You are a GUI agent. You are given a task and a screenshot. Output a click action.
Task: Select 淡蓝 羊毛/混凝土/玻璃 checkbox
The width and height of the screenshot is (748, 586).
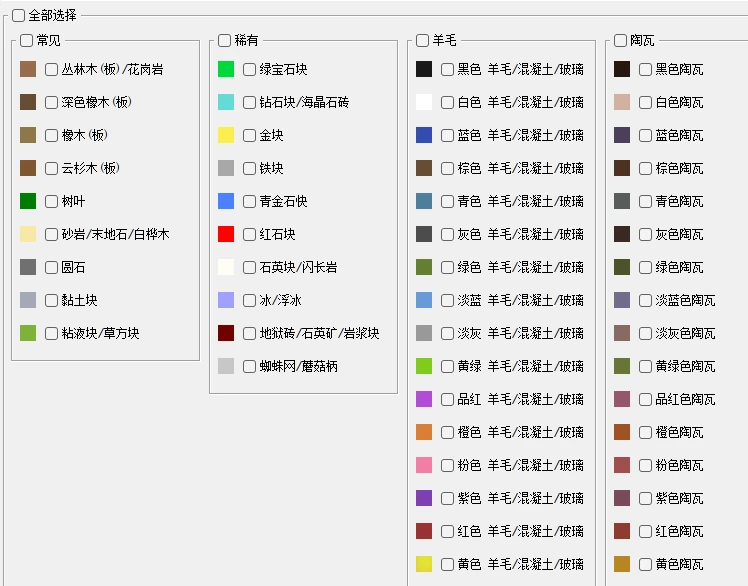click(447, 300)
